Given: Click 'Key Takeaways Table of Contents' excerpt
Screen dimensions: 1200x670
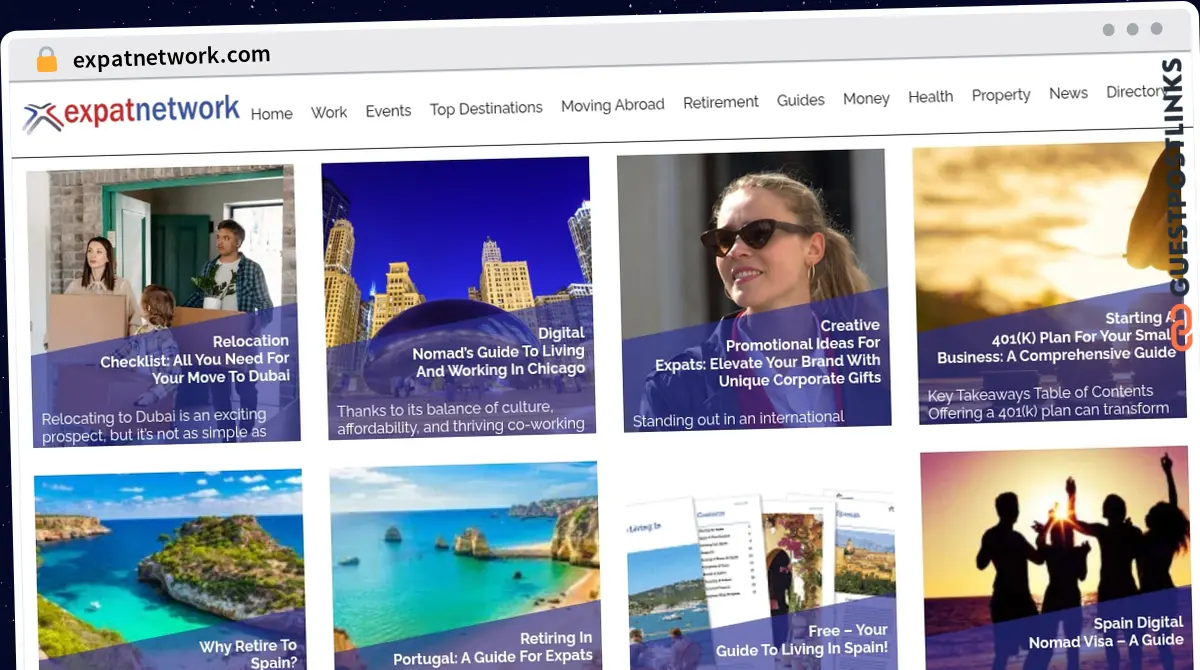Looking at the screenshot, I should click(1047, 400).
